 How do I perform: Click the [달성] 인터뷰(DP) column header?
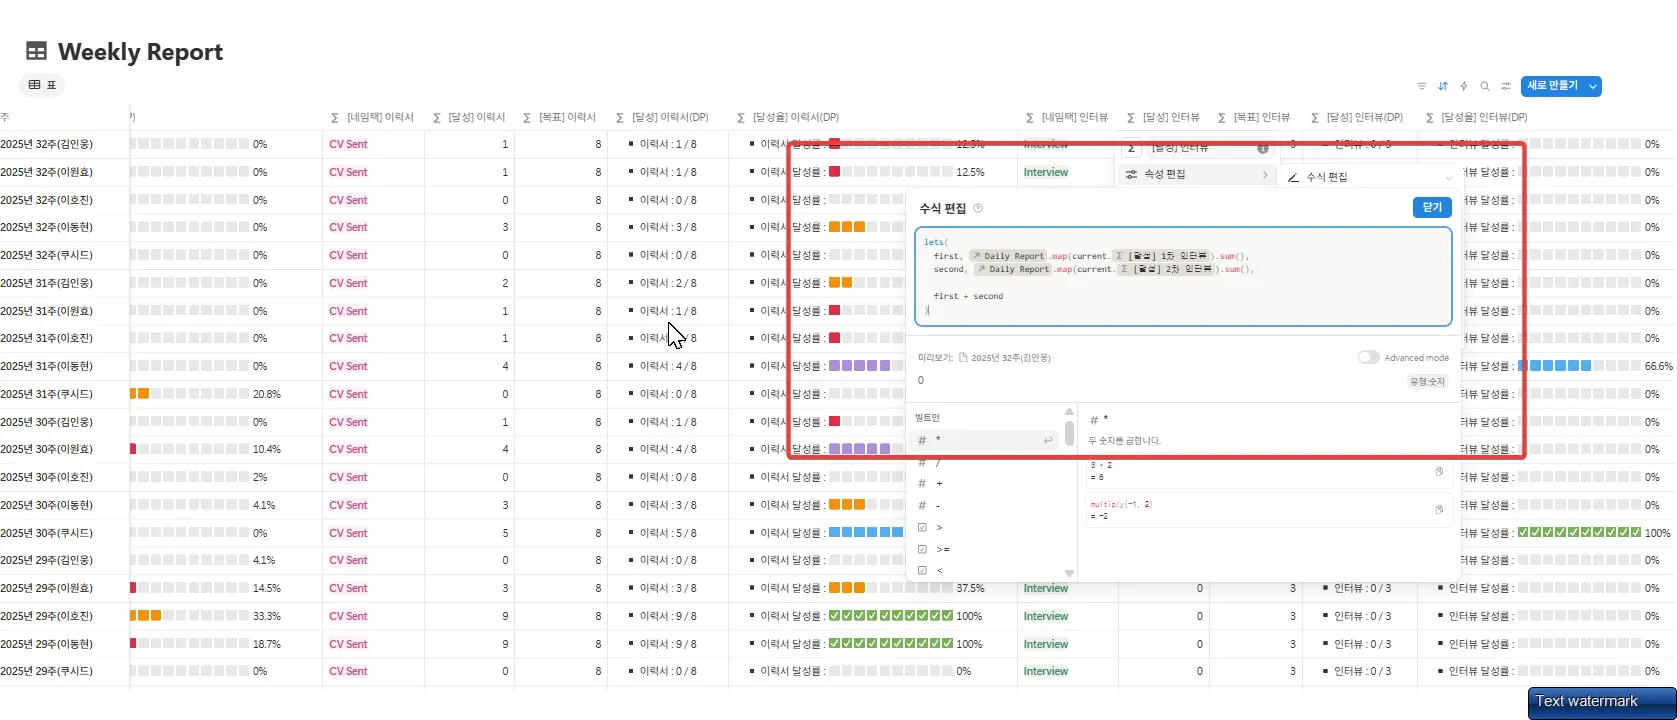1360,118
